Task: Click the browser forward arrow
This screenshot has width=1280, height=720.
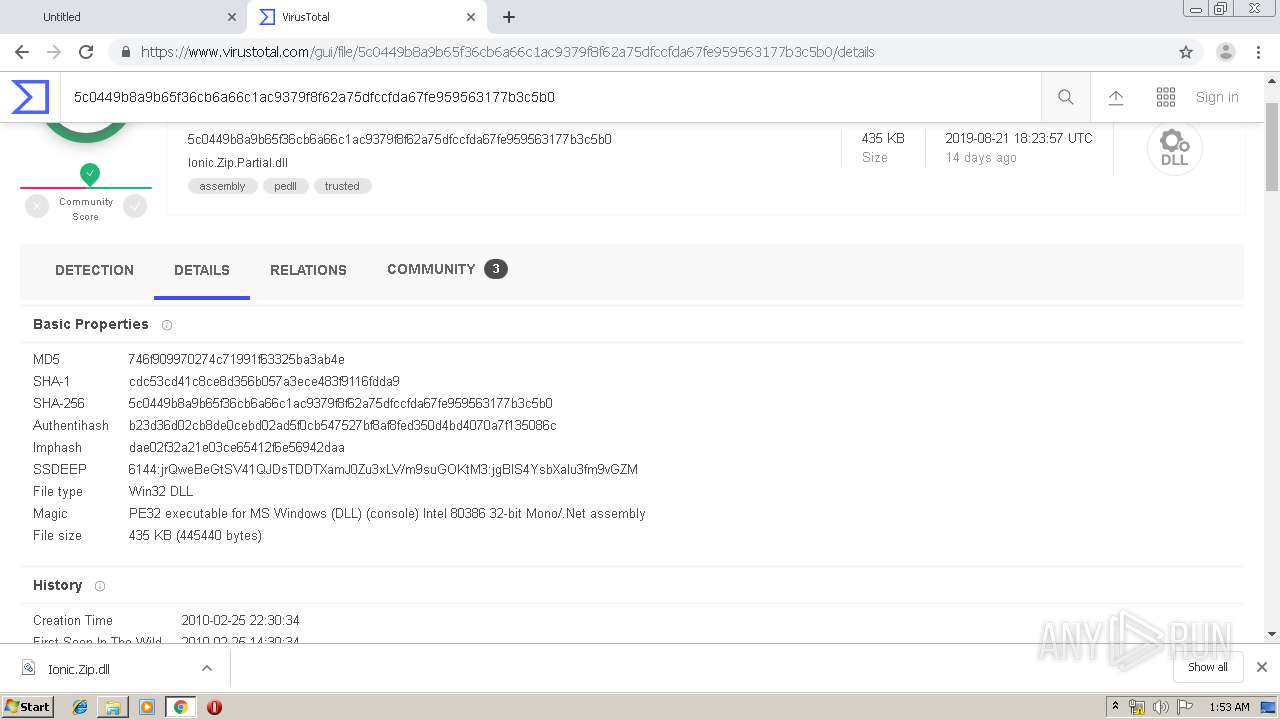Action: pyautogui.click(x=54, y=52)
